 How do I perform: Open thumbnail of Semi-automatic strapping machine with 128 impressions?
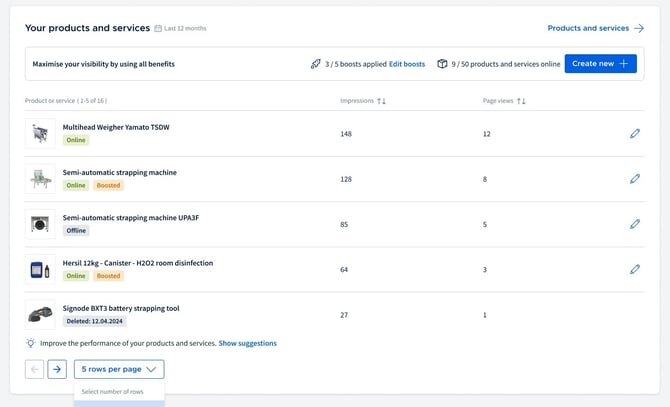[x=40, y=179]
